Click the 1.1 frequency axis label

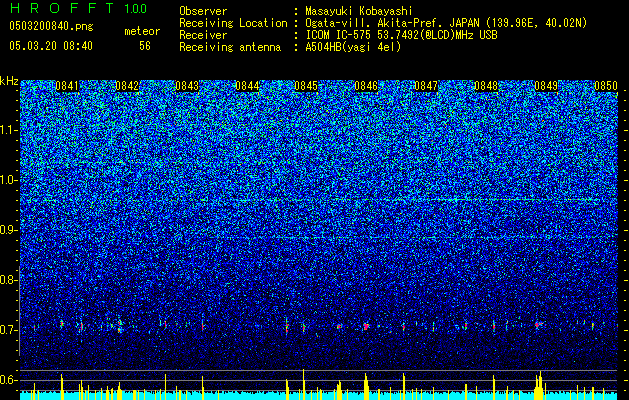(9, 130)
